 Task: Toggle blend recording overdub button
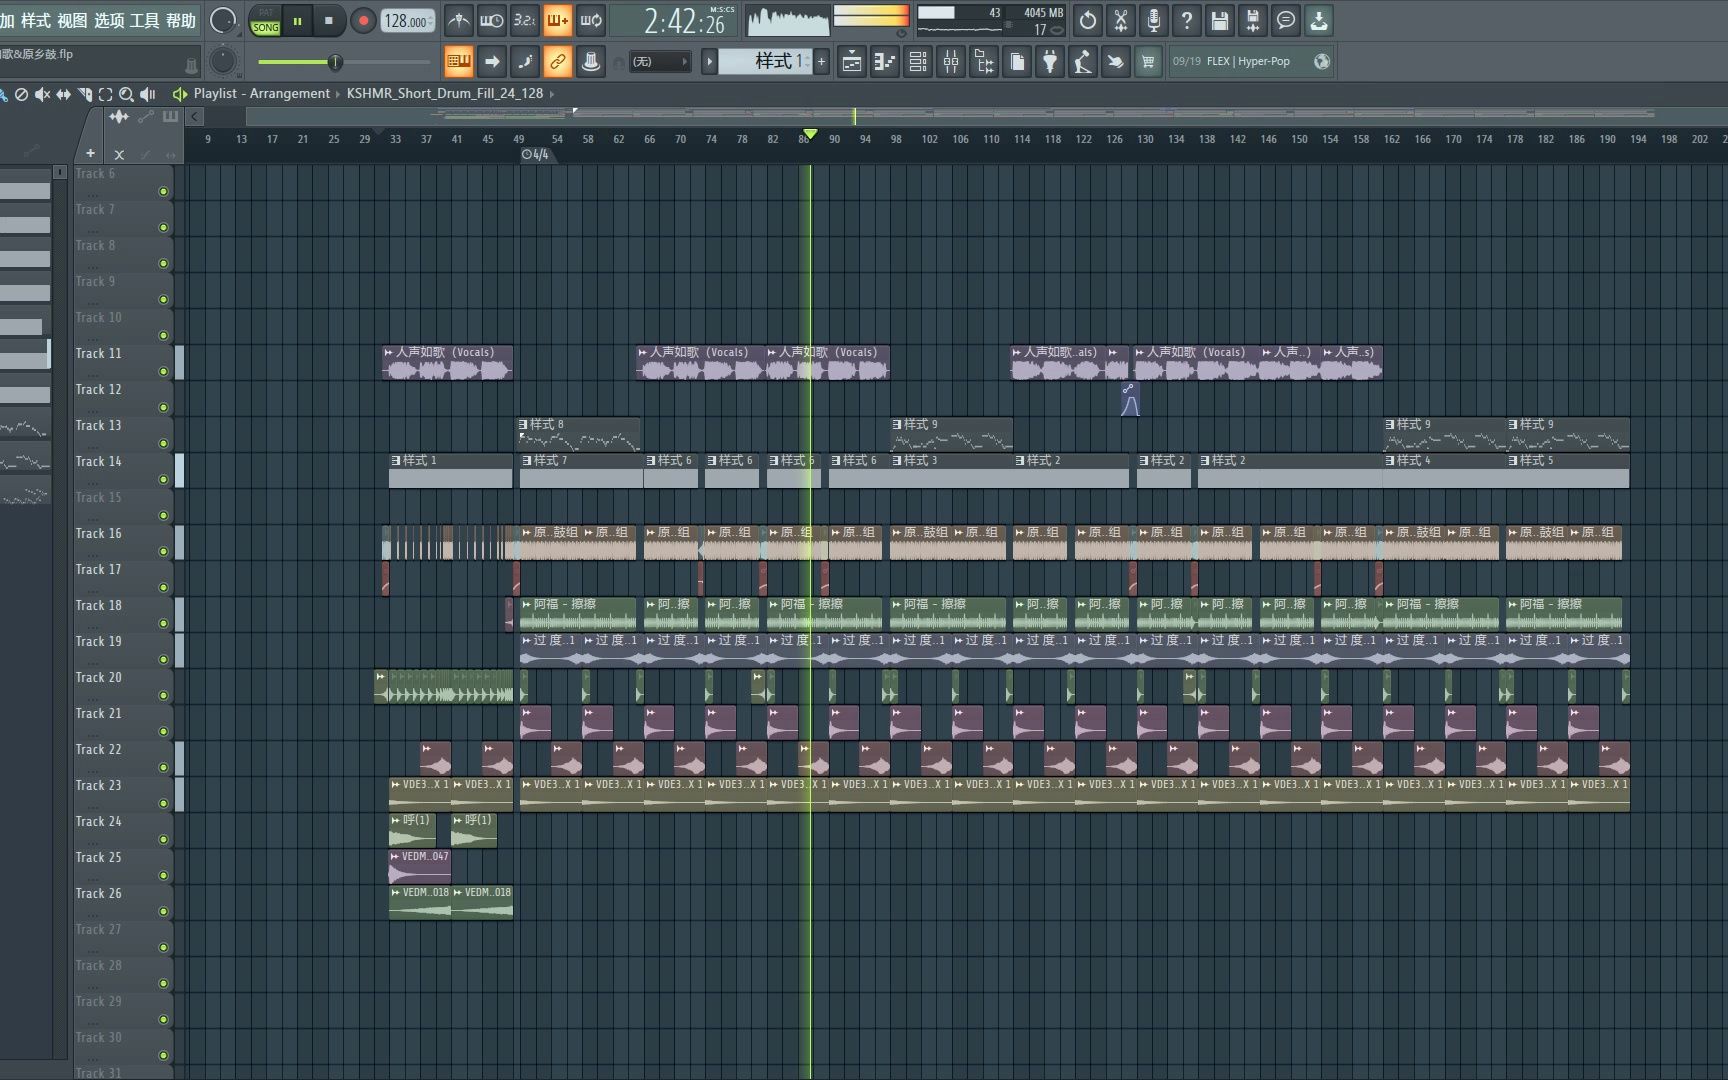click(x=558, y=20)
